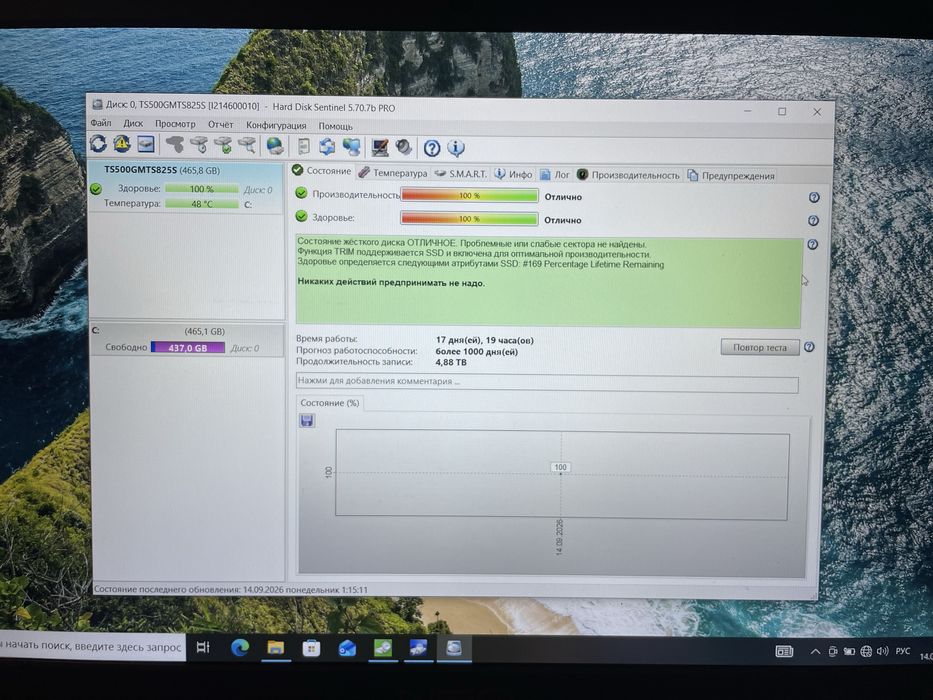Open the Диск menu
This screenshot has width=933, height=700.
(x=133, y=123)
